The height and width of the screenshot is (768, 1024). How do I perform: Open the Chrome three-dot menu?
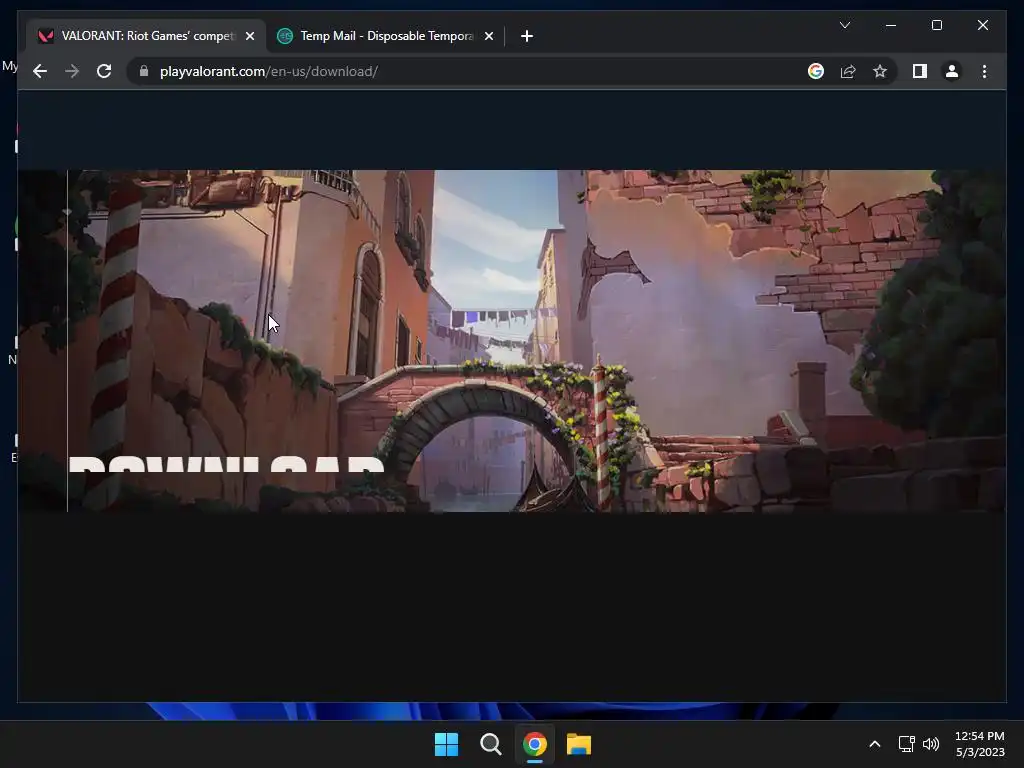tap(984, 71)
